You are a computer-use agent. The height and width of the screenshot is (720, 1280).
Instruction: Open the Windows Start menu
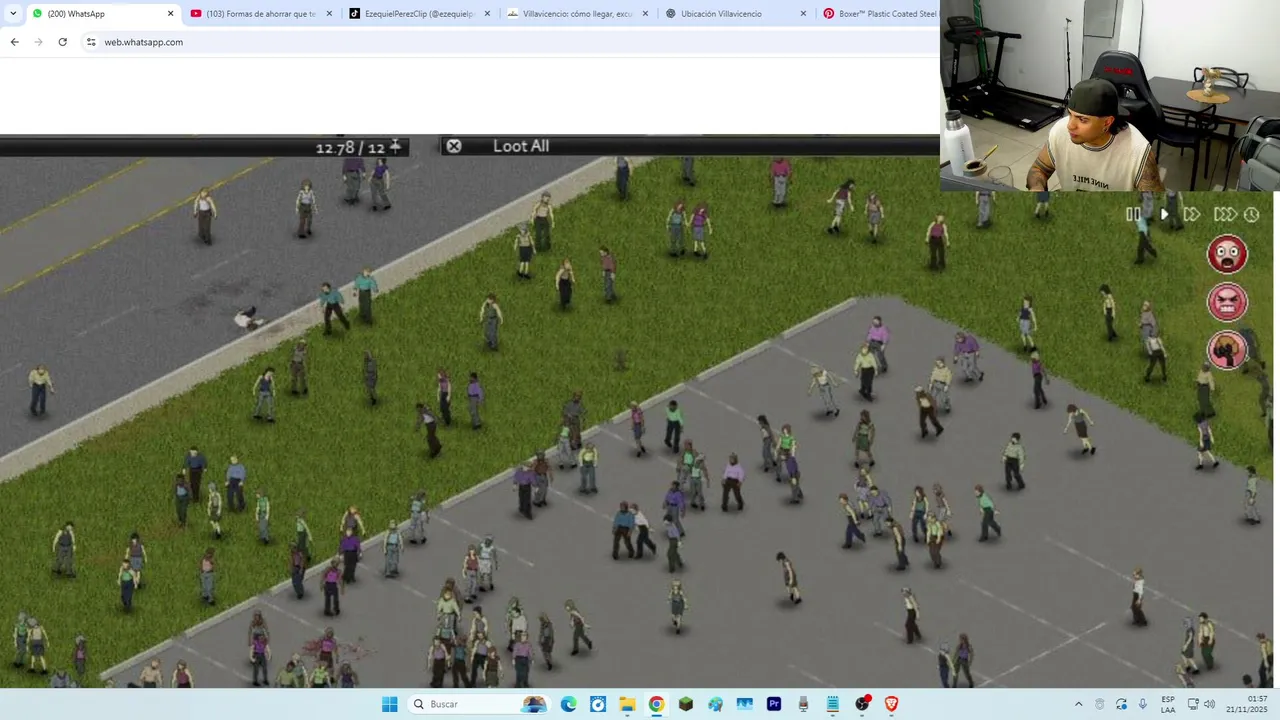click(389, 704)
